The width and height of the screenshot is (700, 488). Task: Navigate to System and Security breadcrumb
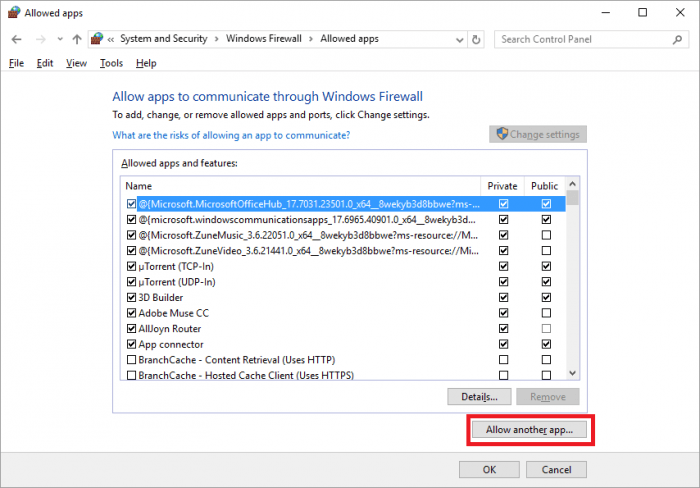pyautogui.click(x=164, y=39)
